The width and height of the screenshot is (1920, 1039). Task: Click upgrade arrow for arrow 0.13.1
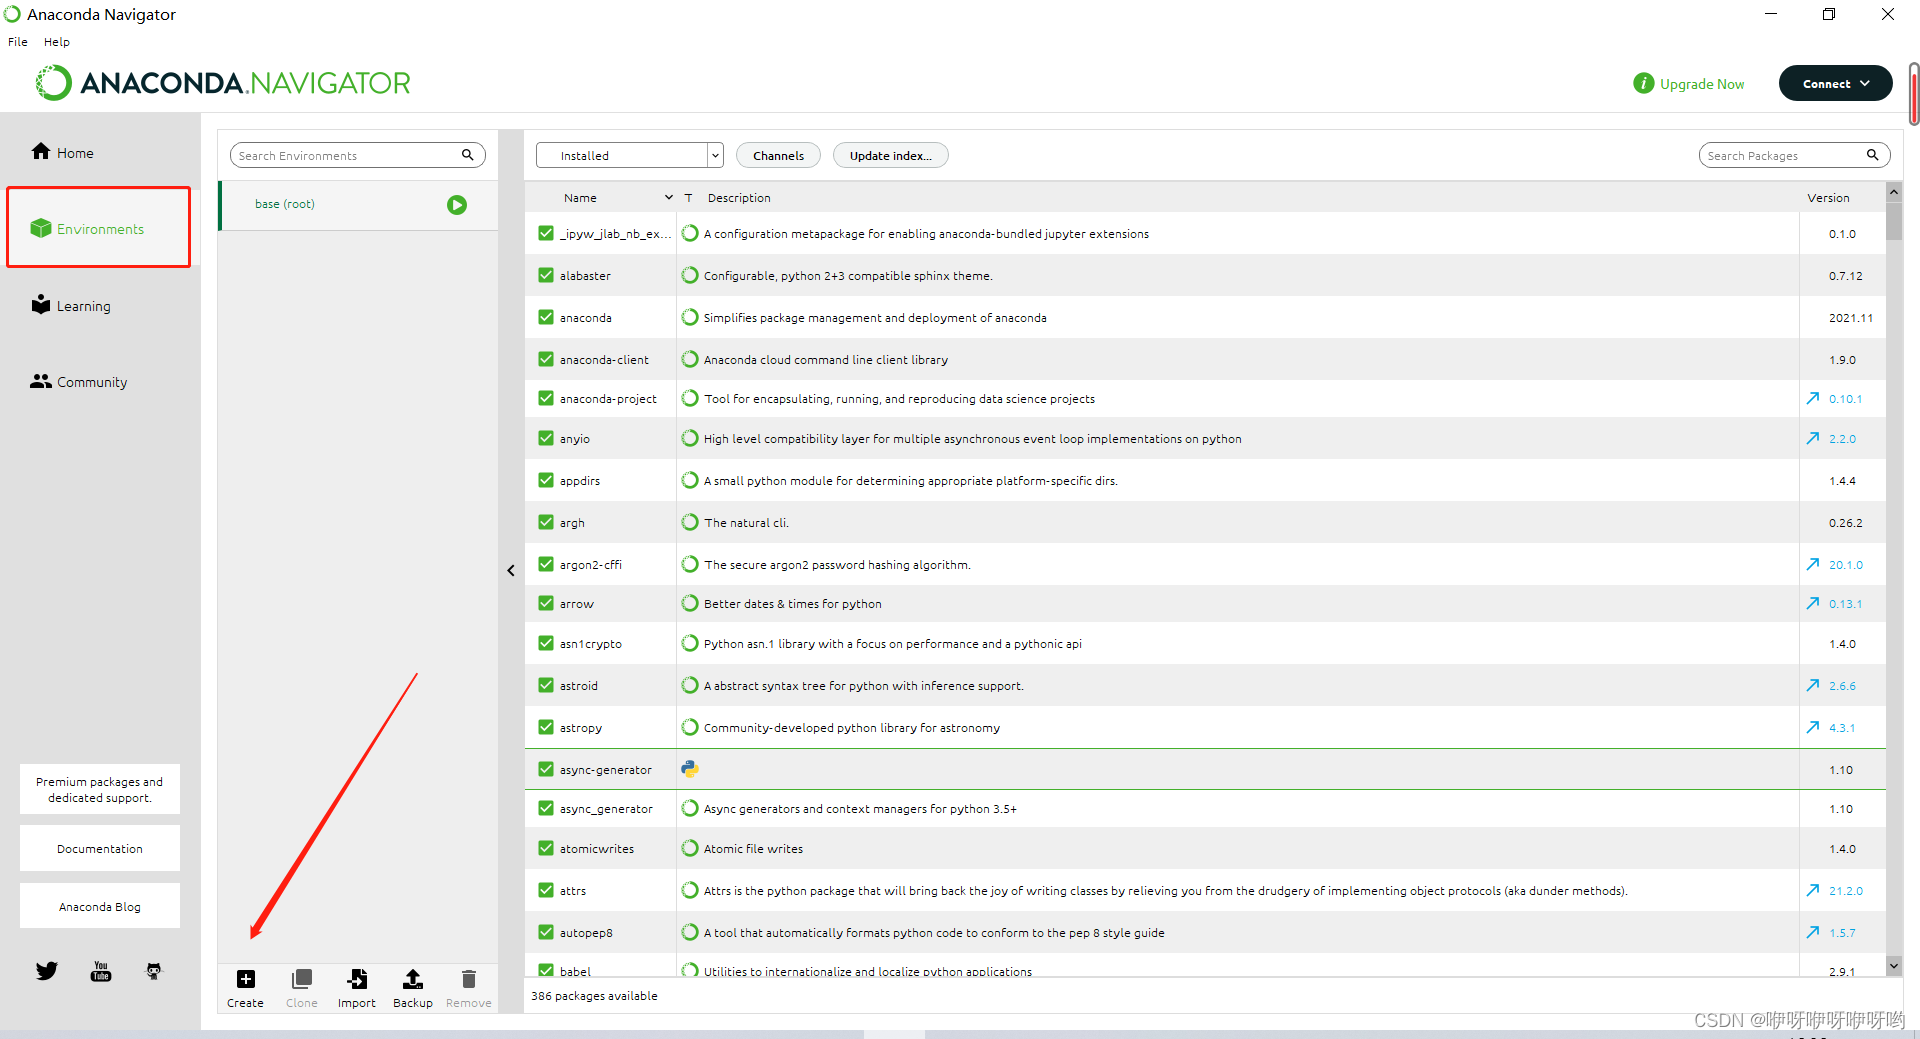1813,603
